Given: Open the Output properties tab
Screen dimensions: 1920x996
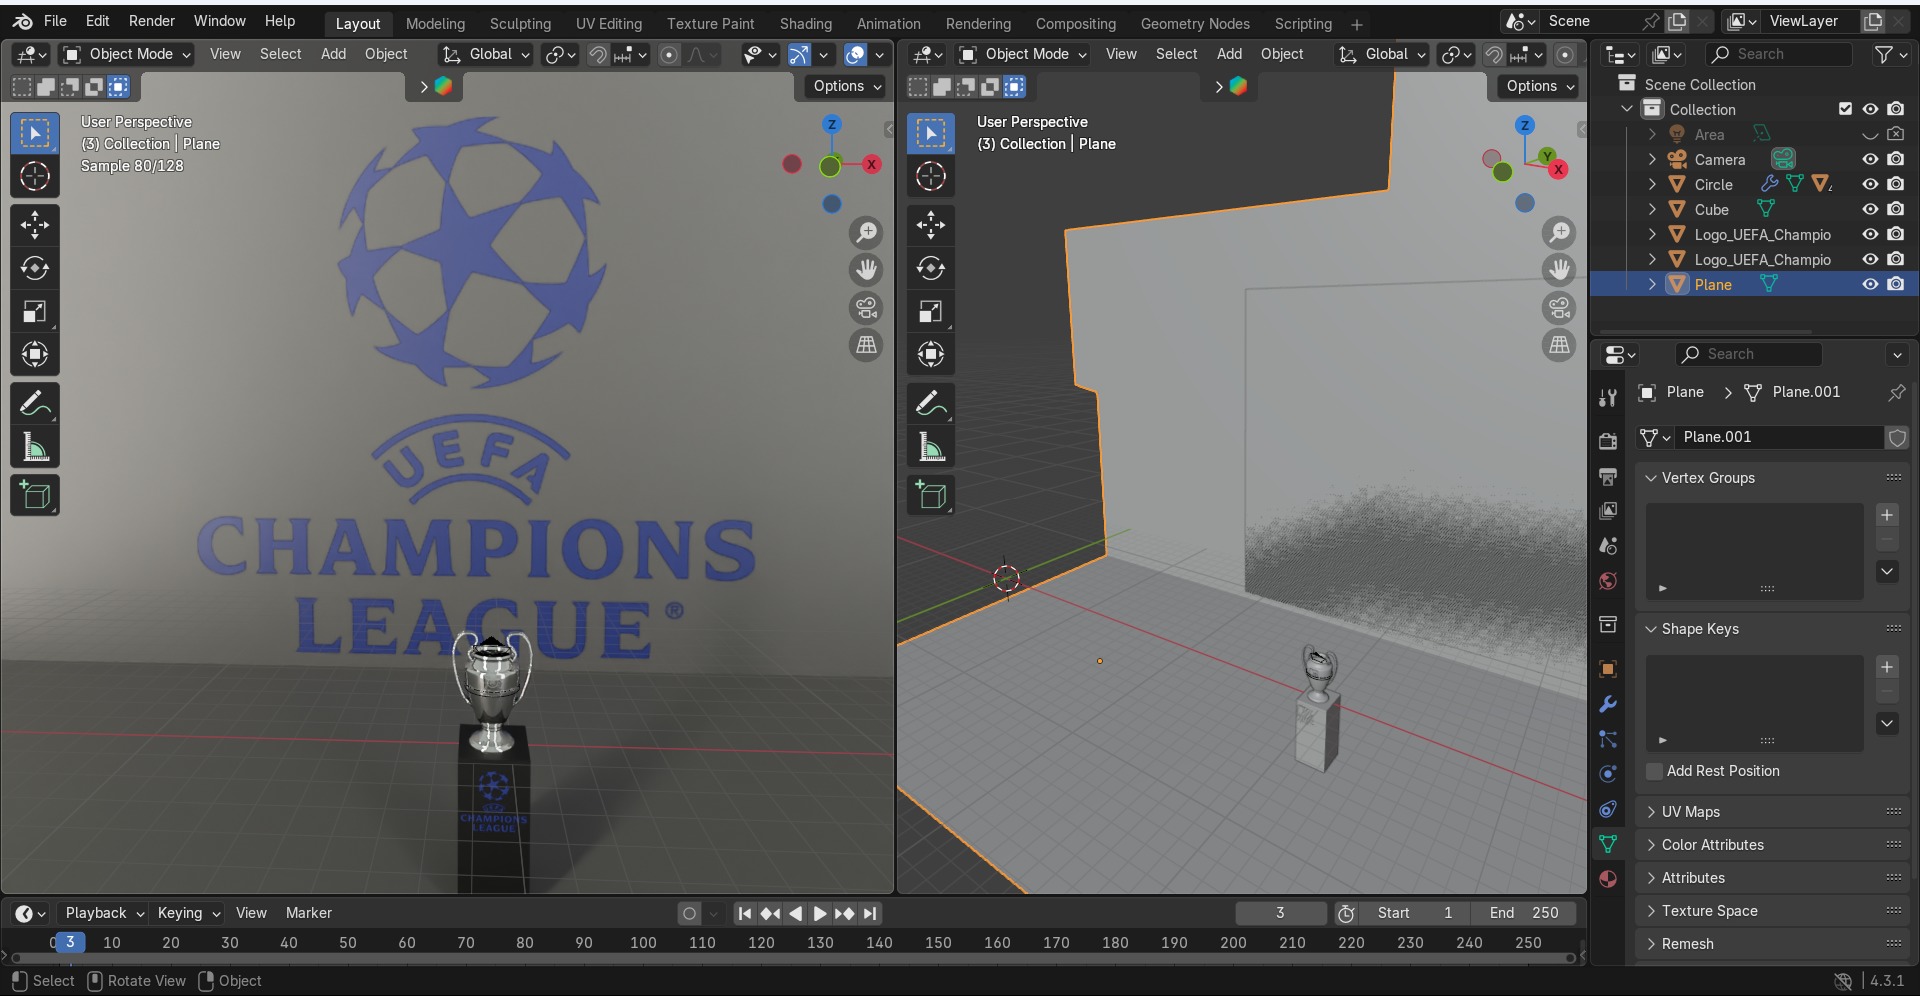Looking at the screenshot, I should 1608,476.
